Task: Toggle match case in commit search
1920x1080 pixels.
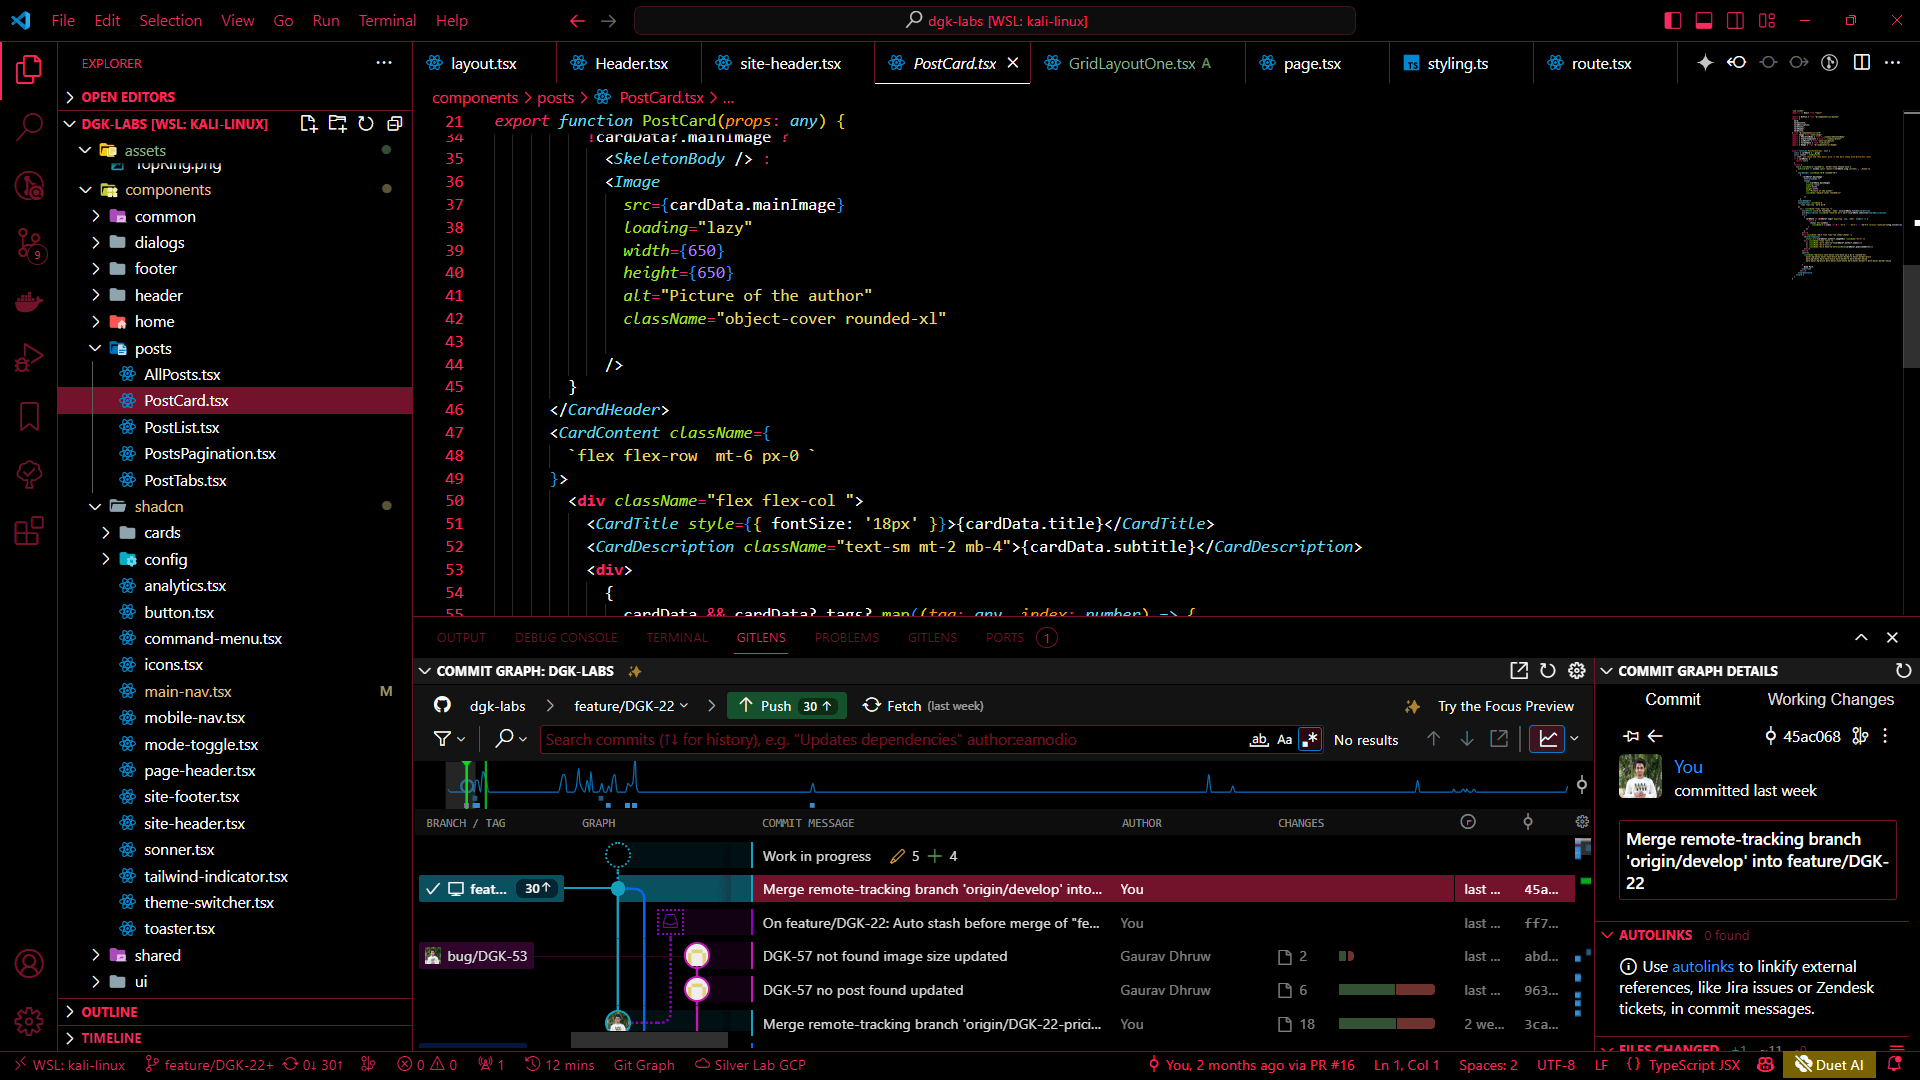Action: coord(1285,740)
